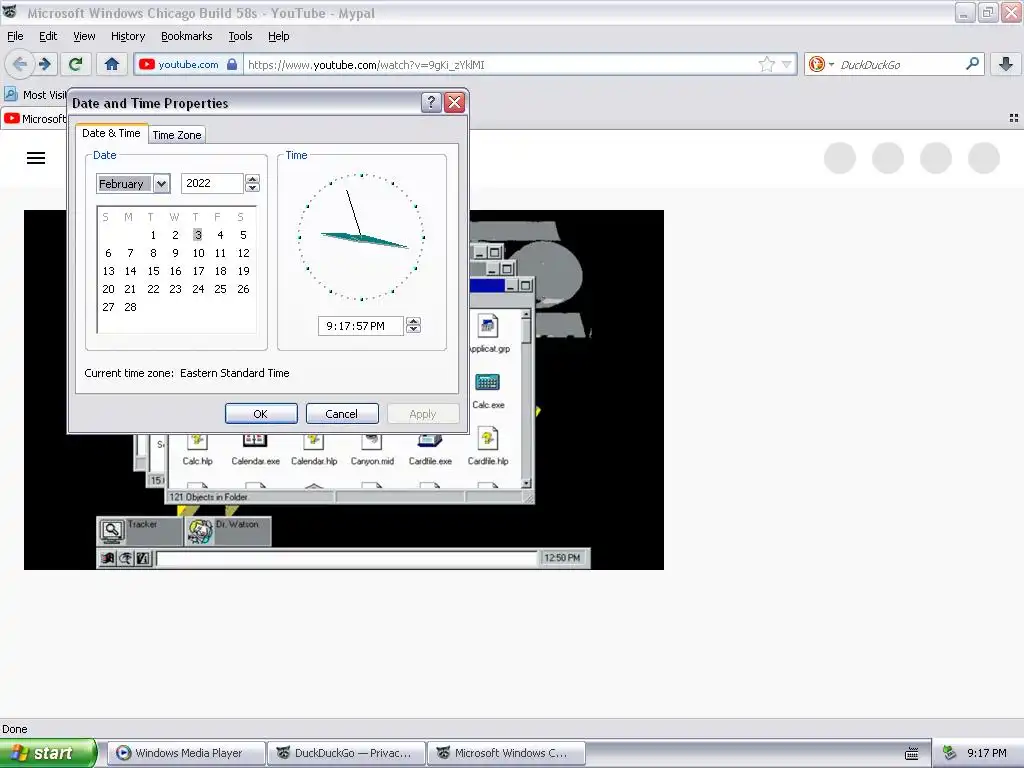
Task: Click the Dr. Watson taskbar item in video
Action: pyautogui.click(x=228, y=531)
